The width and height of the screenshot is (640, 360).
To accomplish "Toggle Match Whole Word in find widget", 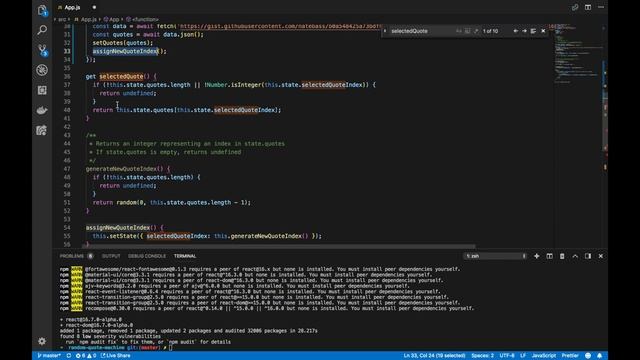I will (x=467, y=31).
